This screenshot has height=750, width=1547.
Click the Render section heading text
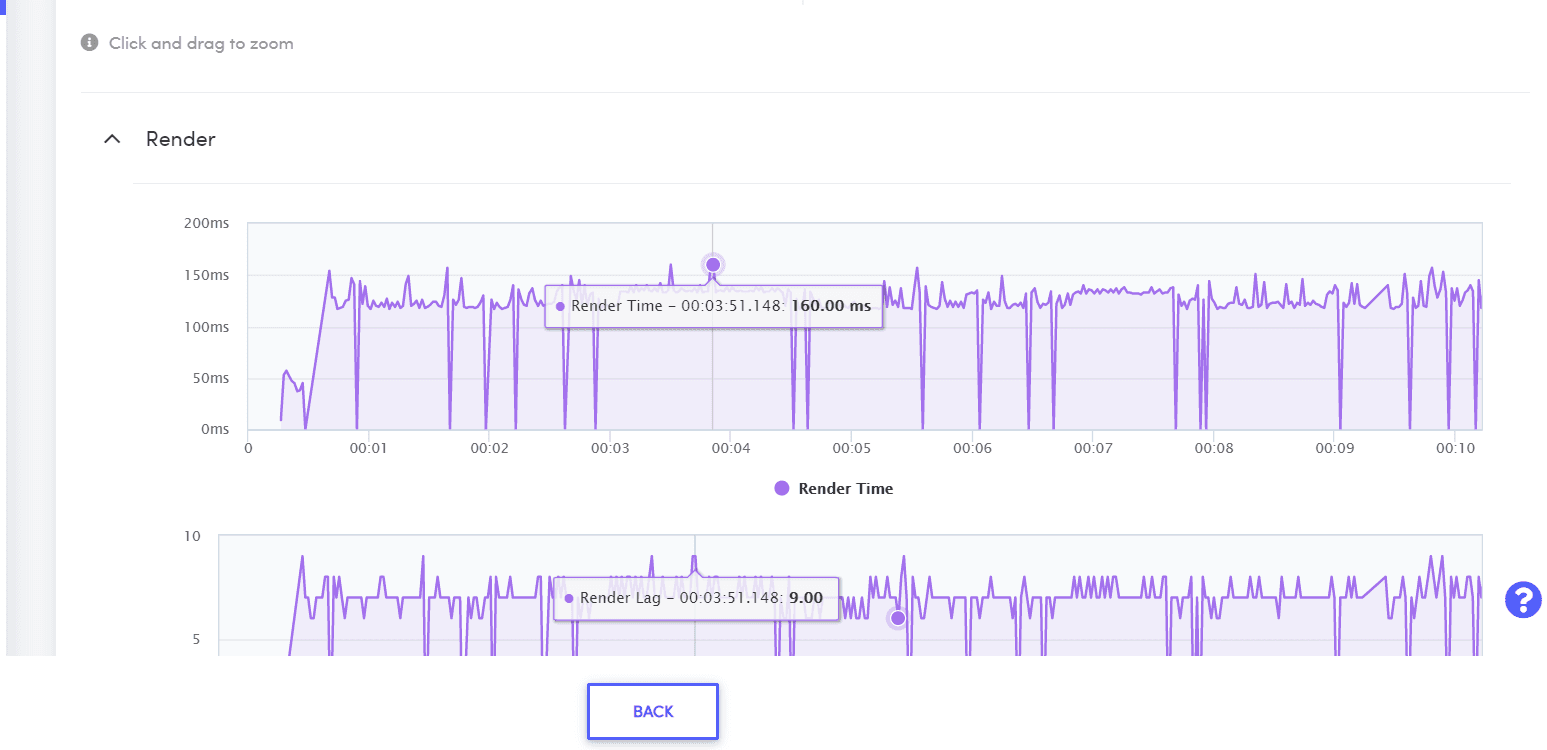point(181,139)
